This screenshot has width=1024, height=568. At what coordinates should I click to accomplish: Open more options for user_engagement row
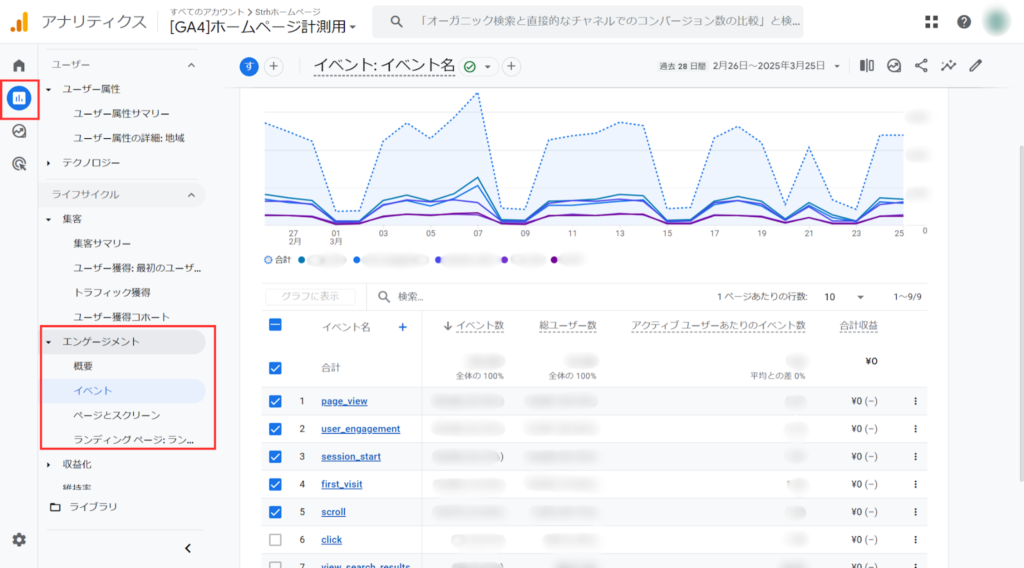coord(916,429)
